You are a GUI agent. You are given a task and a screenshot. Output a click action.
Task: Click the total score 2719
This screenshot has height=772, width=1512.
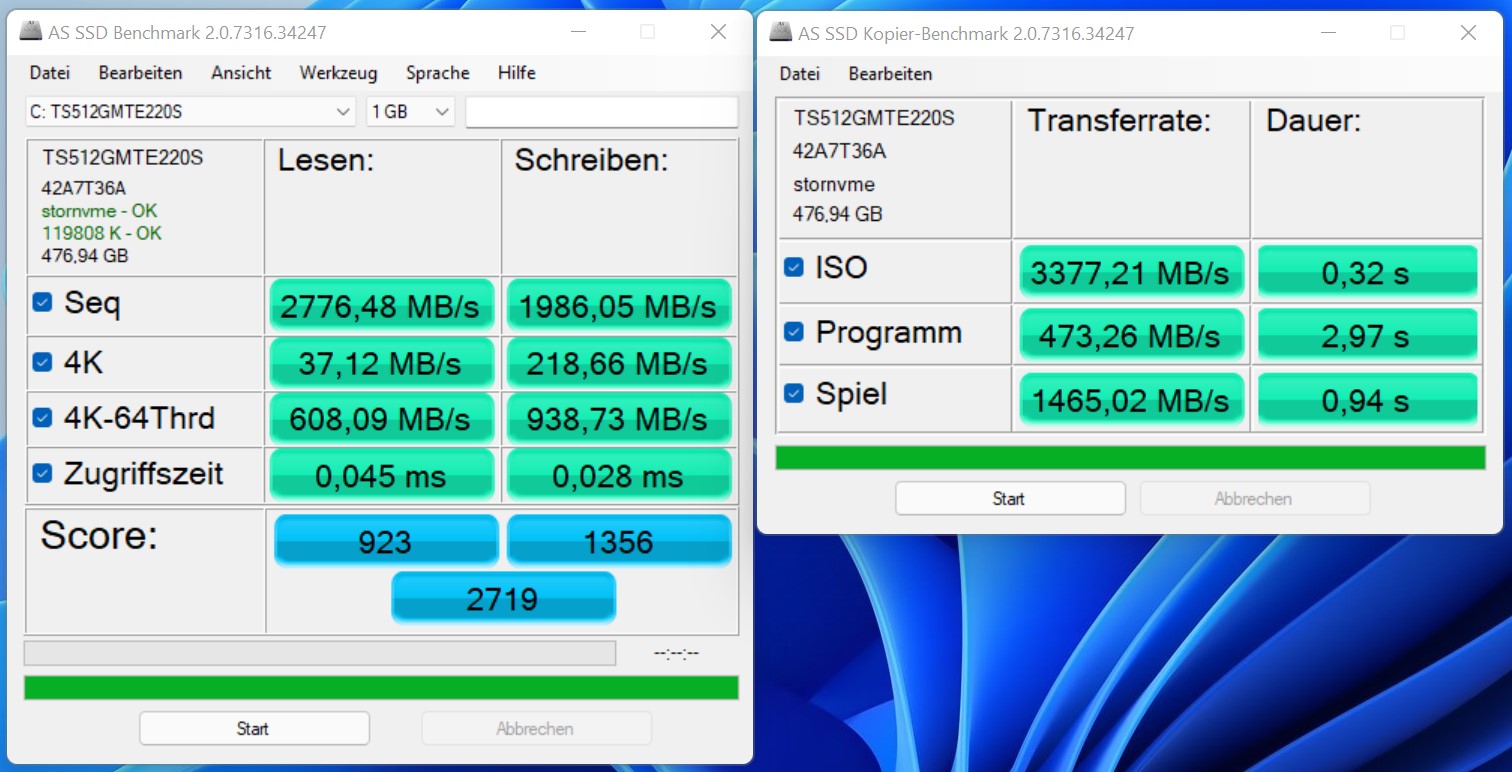tap(503, 598)
